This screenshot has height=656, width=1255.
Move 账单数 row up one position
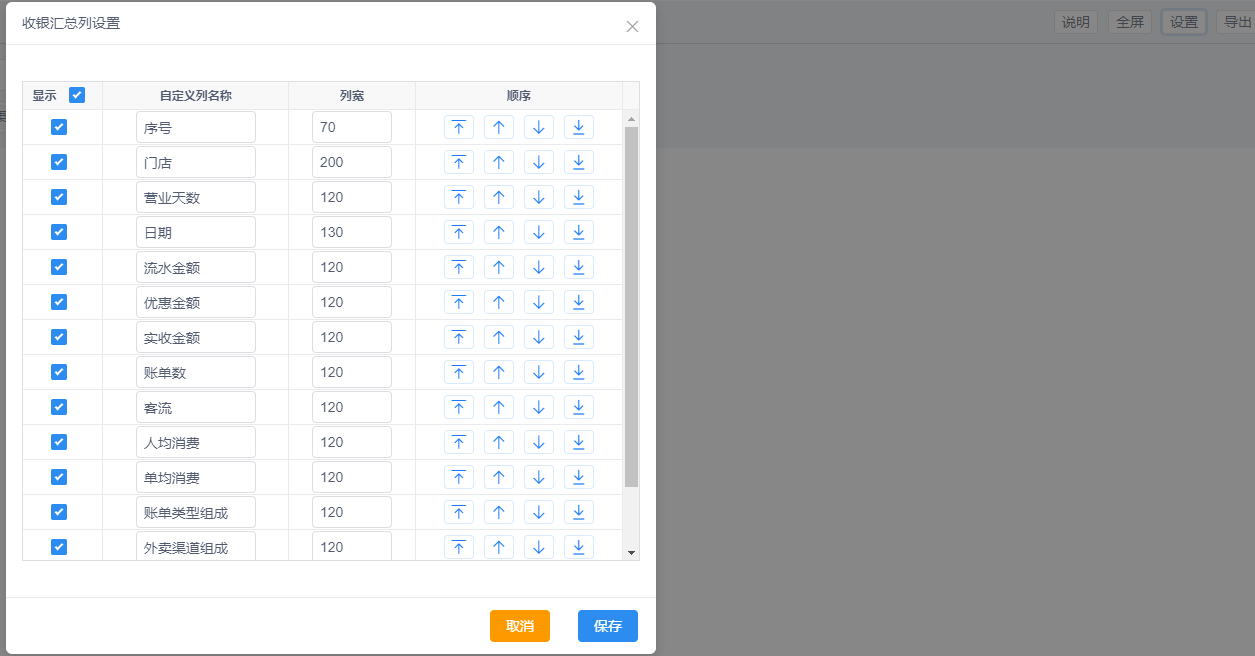click(x=499, y=372)
